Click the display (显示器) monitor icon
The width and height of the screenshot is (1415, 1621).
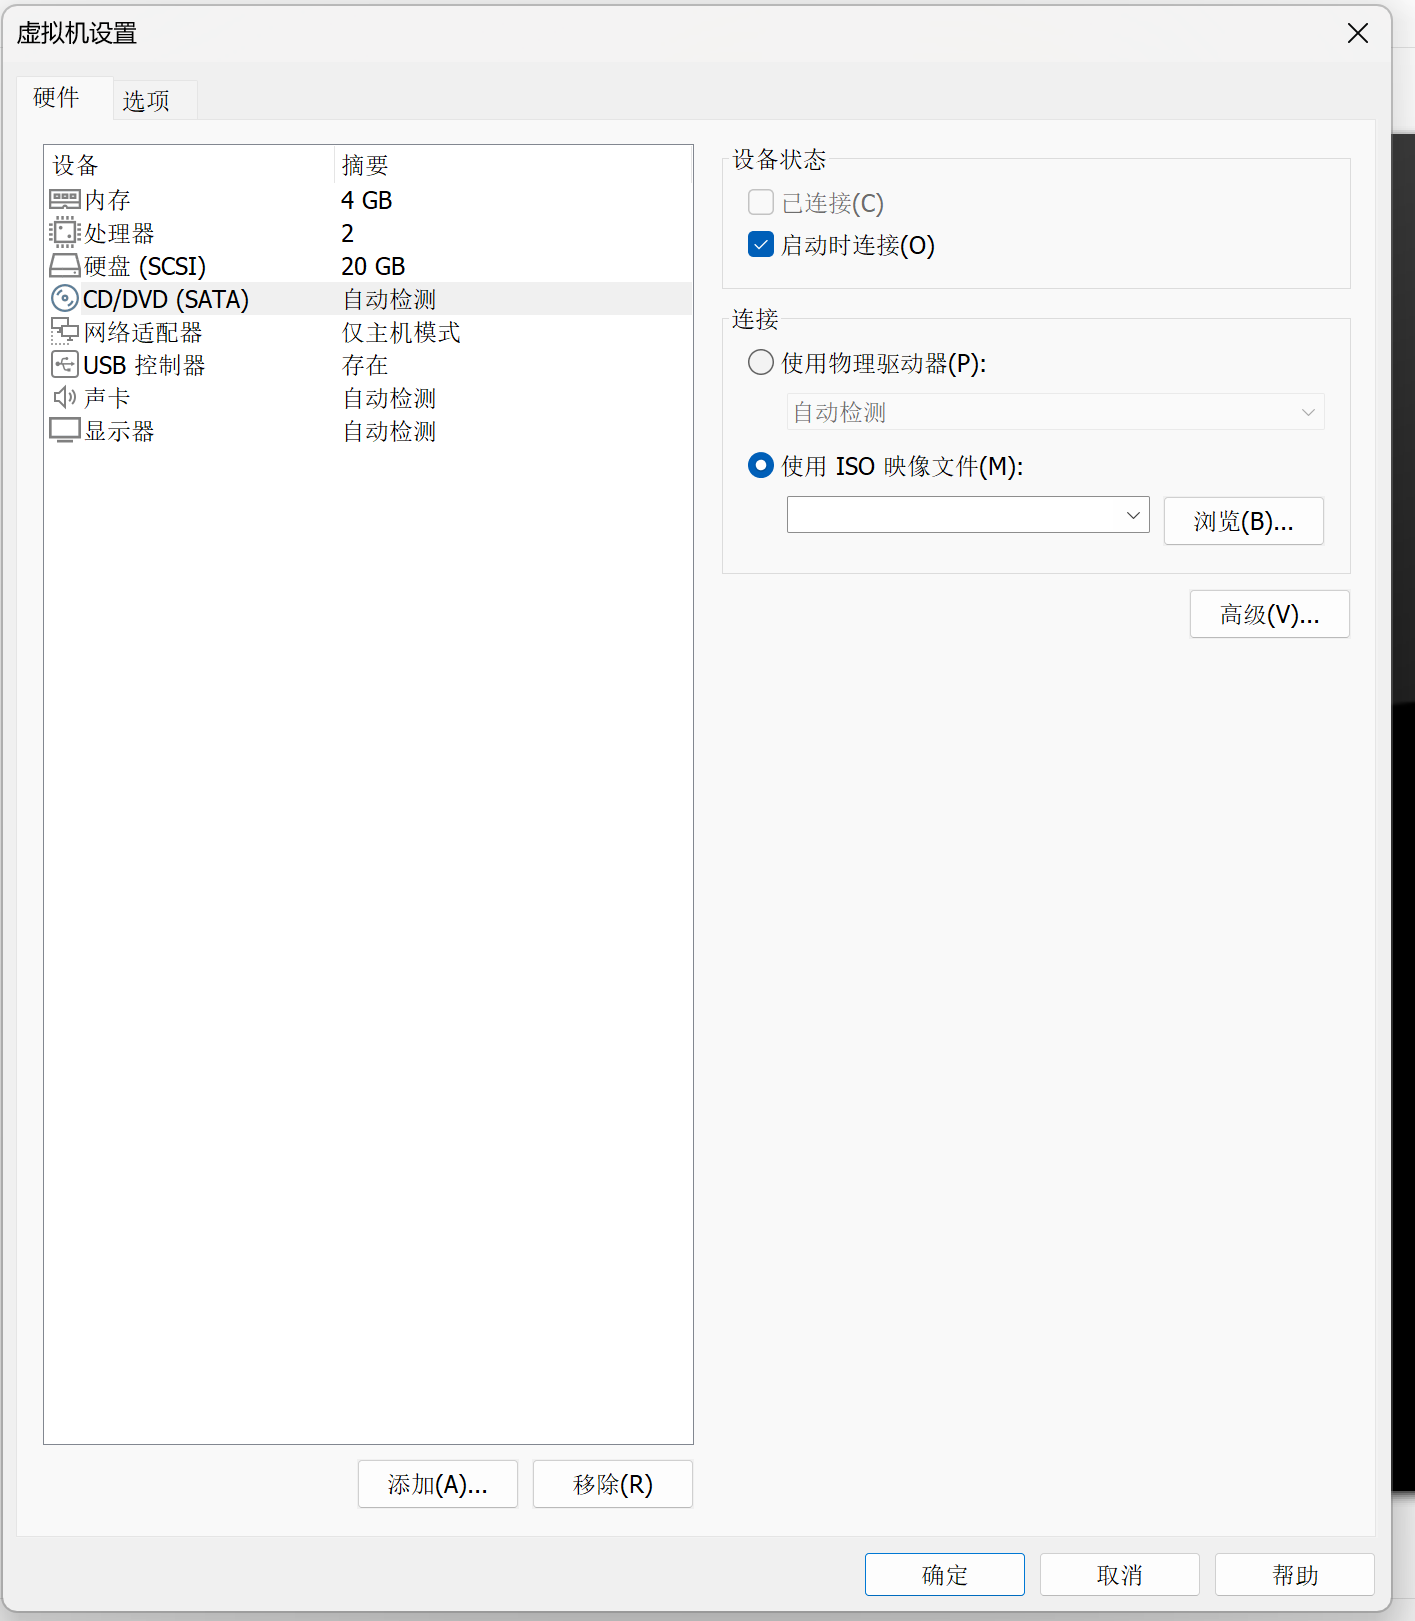tap(65, 431)
